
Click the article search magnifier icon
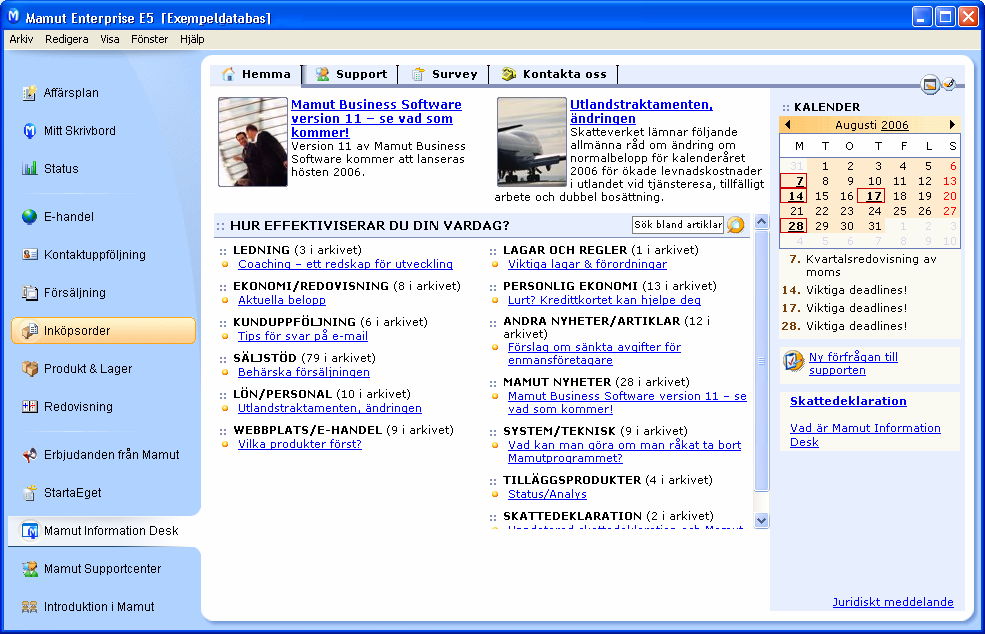[x=736, y=225]
